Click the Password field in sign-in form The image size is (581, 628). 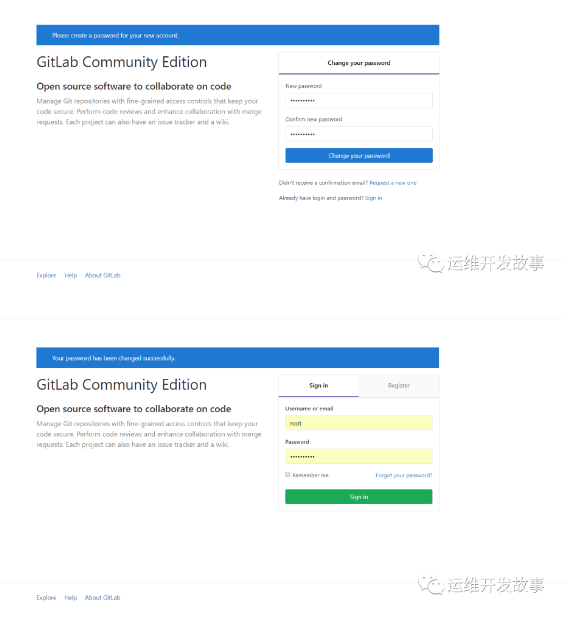coord(359,457)
